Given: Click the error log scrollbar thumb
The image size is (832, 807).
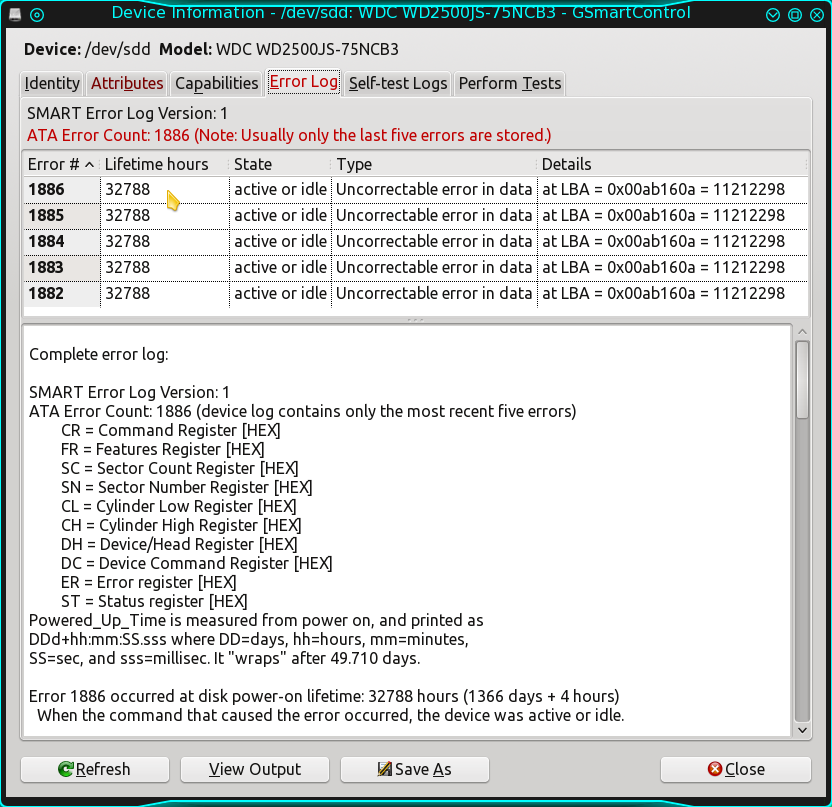Looking at the screenshot, I should 802,380.
